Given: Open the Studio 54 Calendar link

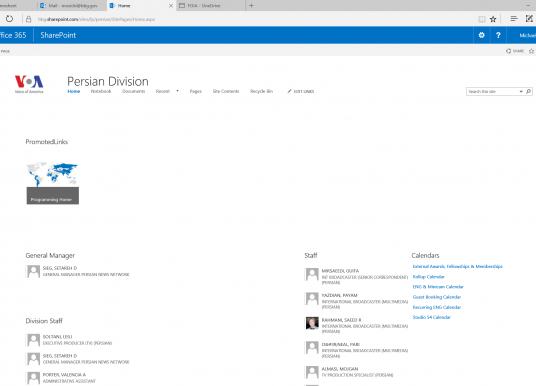Looking at the screenshot, I should (x=431, y=317).
